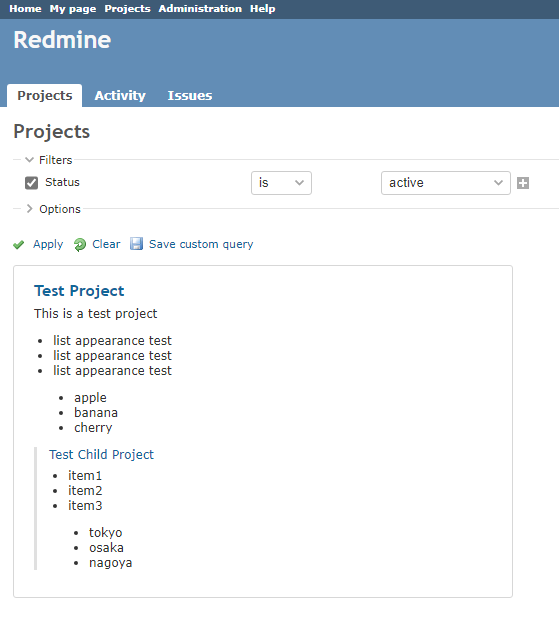
Task: Open the Test Project link
Action: tap(79, 290)
